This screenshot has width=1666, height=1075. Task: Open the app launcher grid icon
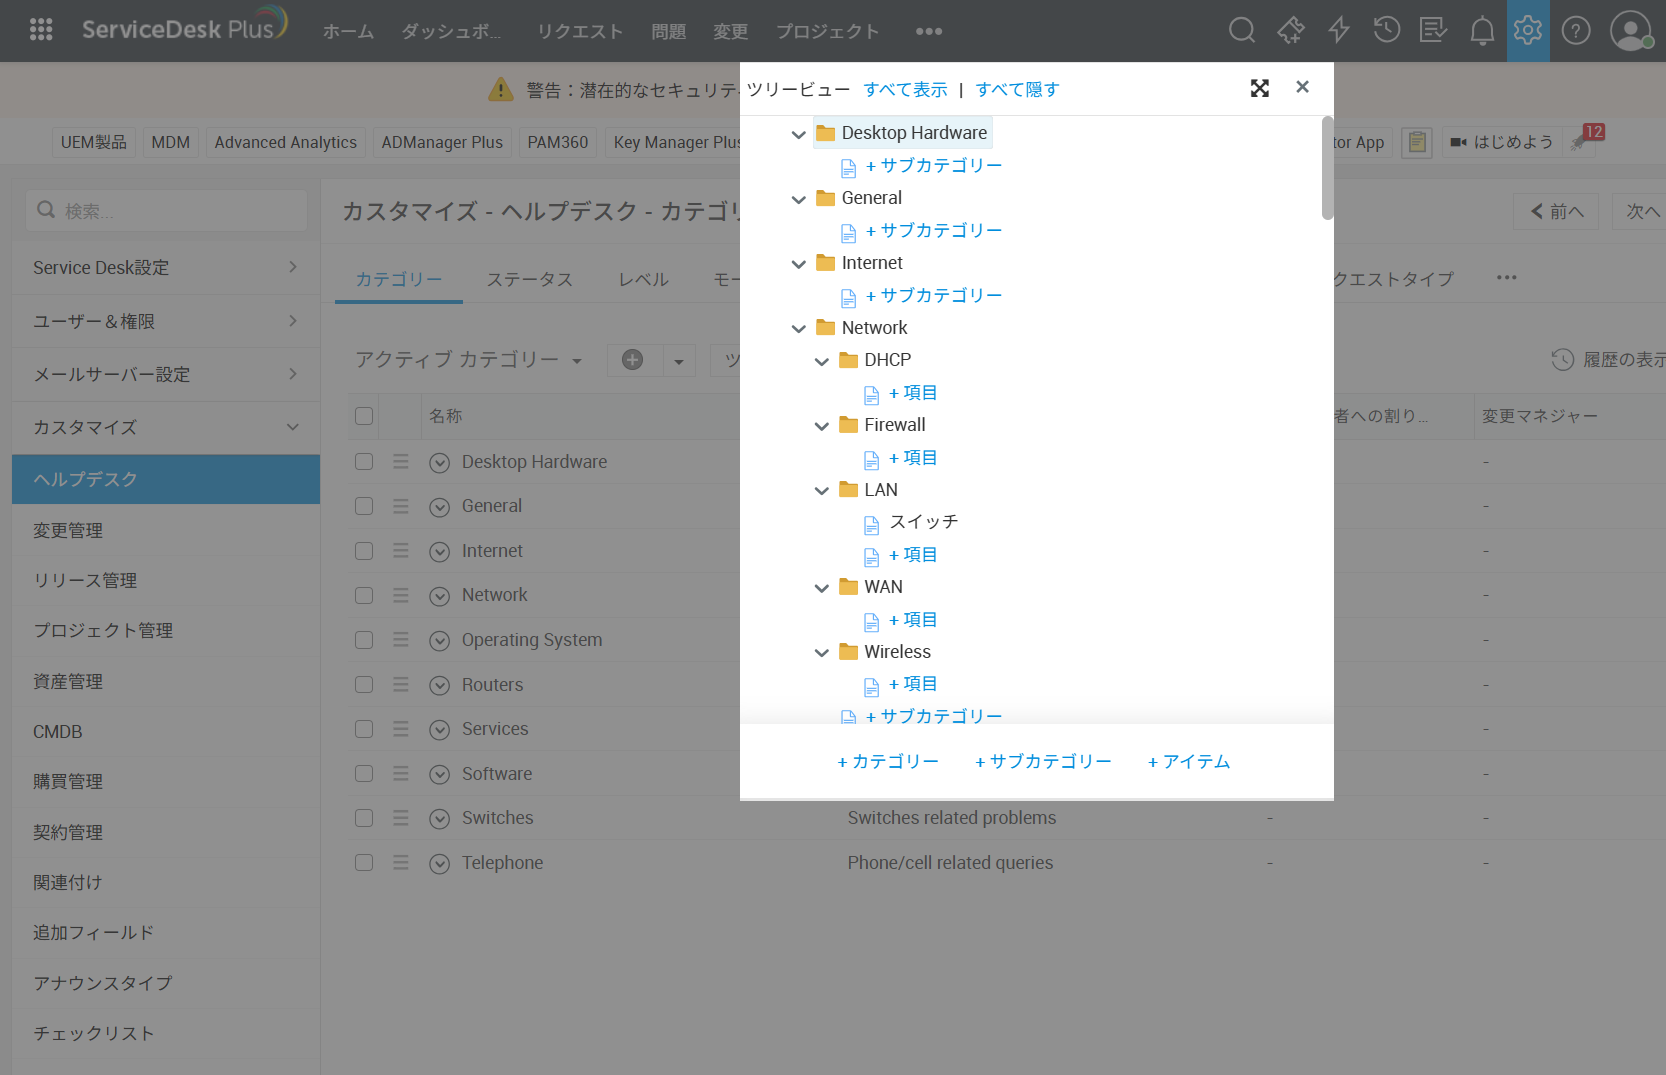pyautogui.click(x=41, y=30)
